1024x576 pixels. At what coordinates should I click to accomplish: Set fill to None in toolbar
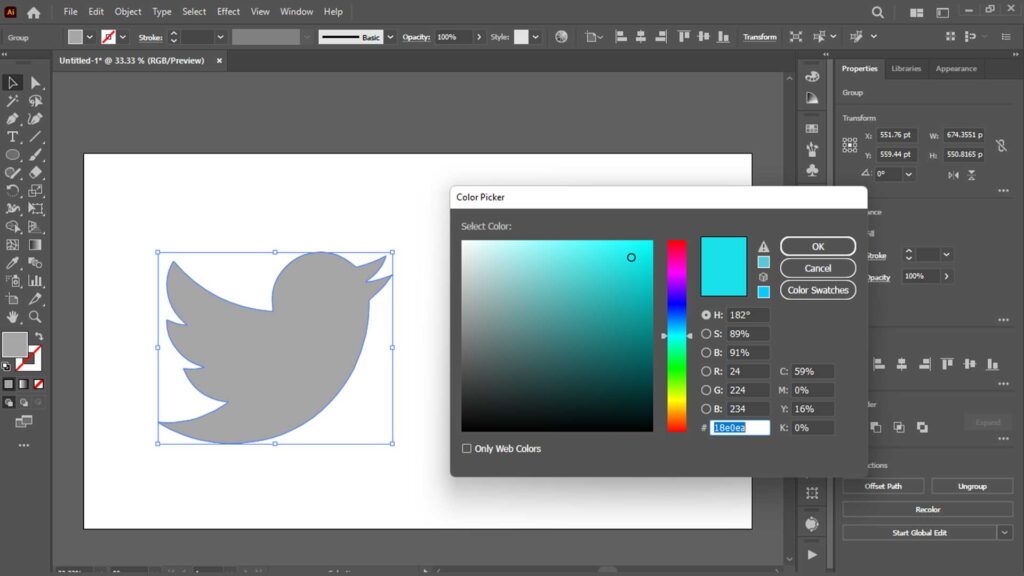[39, 385]
